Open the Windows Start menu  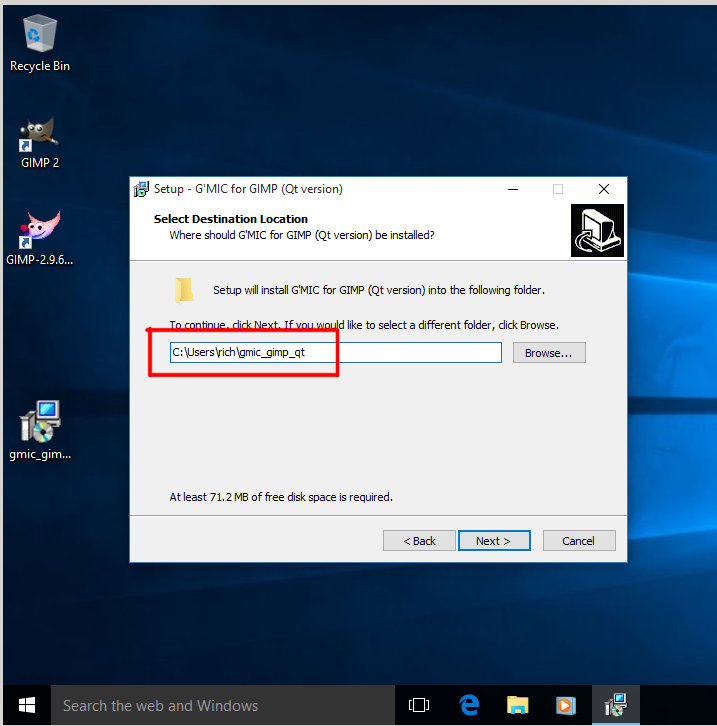coord(26,705)
